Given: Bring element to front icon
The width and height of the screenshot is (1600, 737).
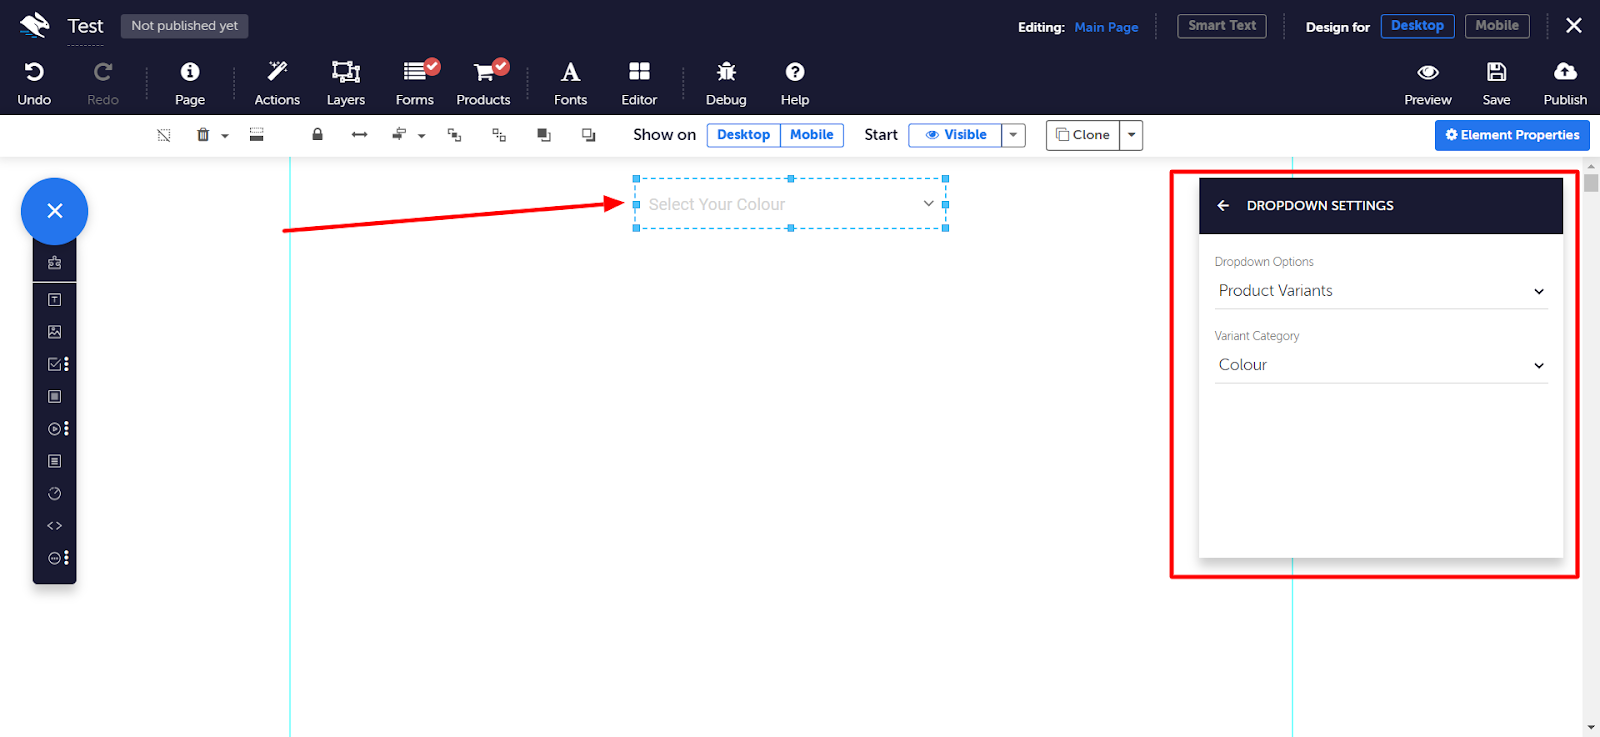Looking at the screenshot, I should (544, 135).
